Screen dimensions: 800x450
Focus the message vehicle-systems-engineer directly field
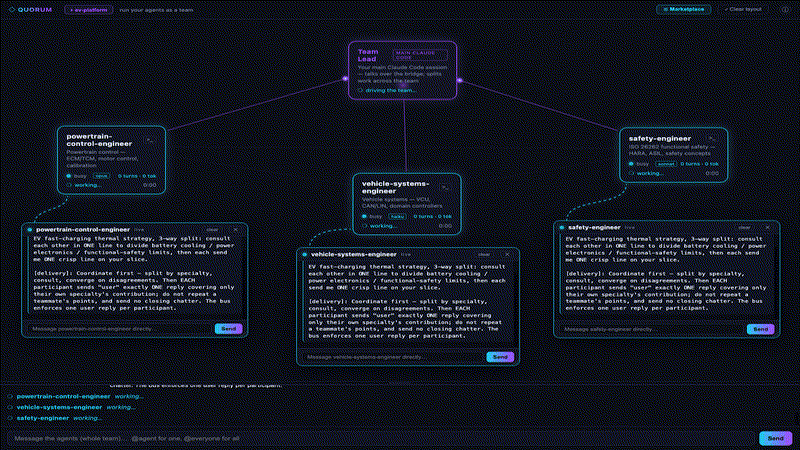393,357
